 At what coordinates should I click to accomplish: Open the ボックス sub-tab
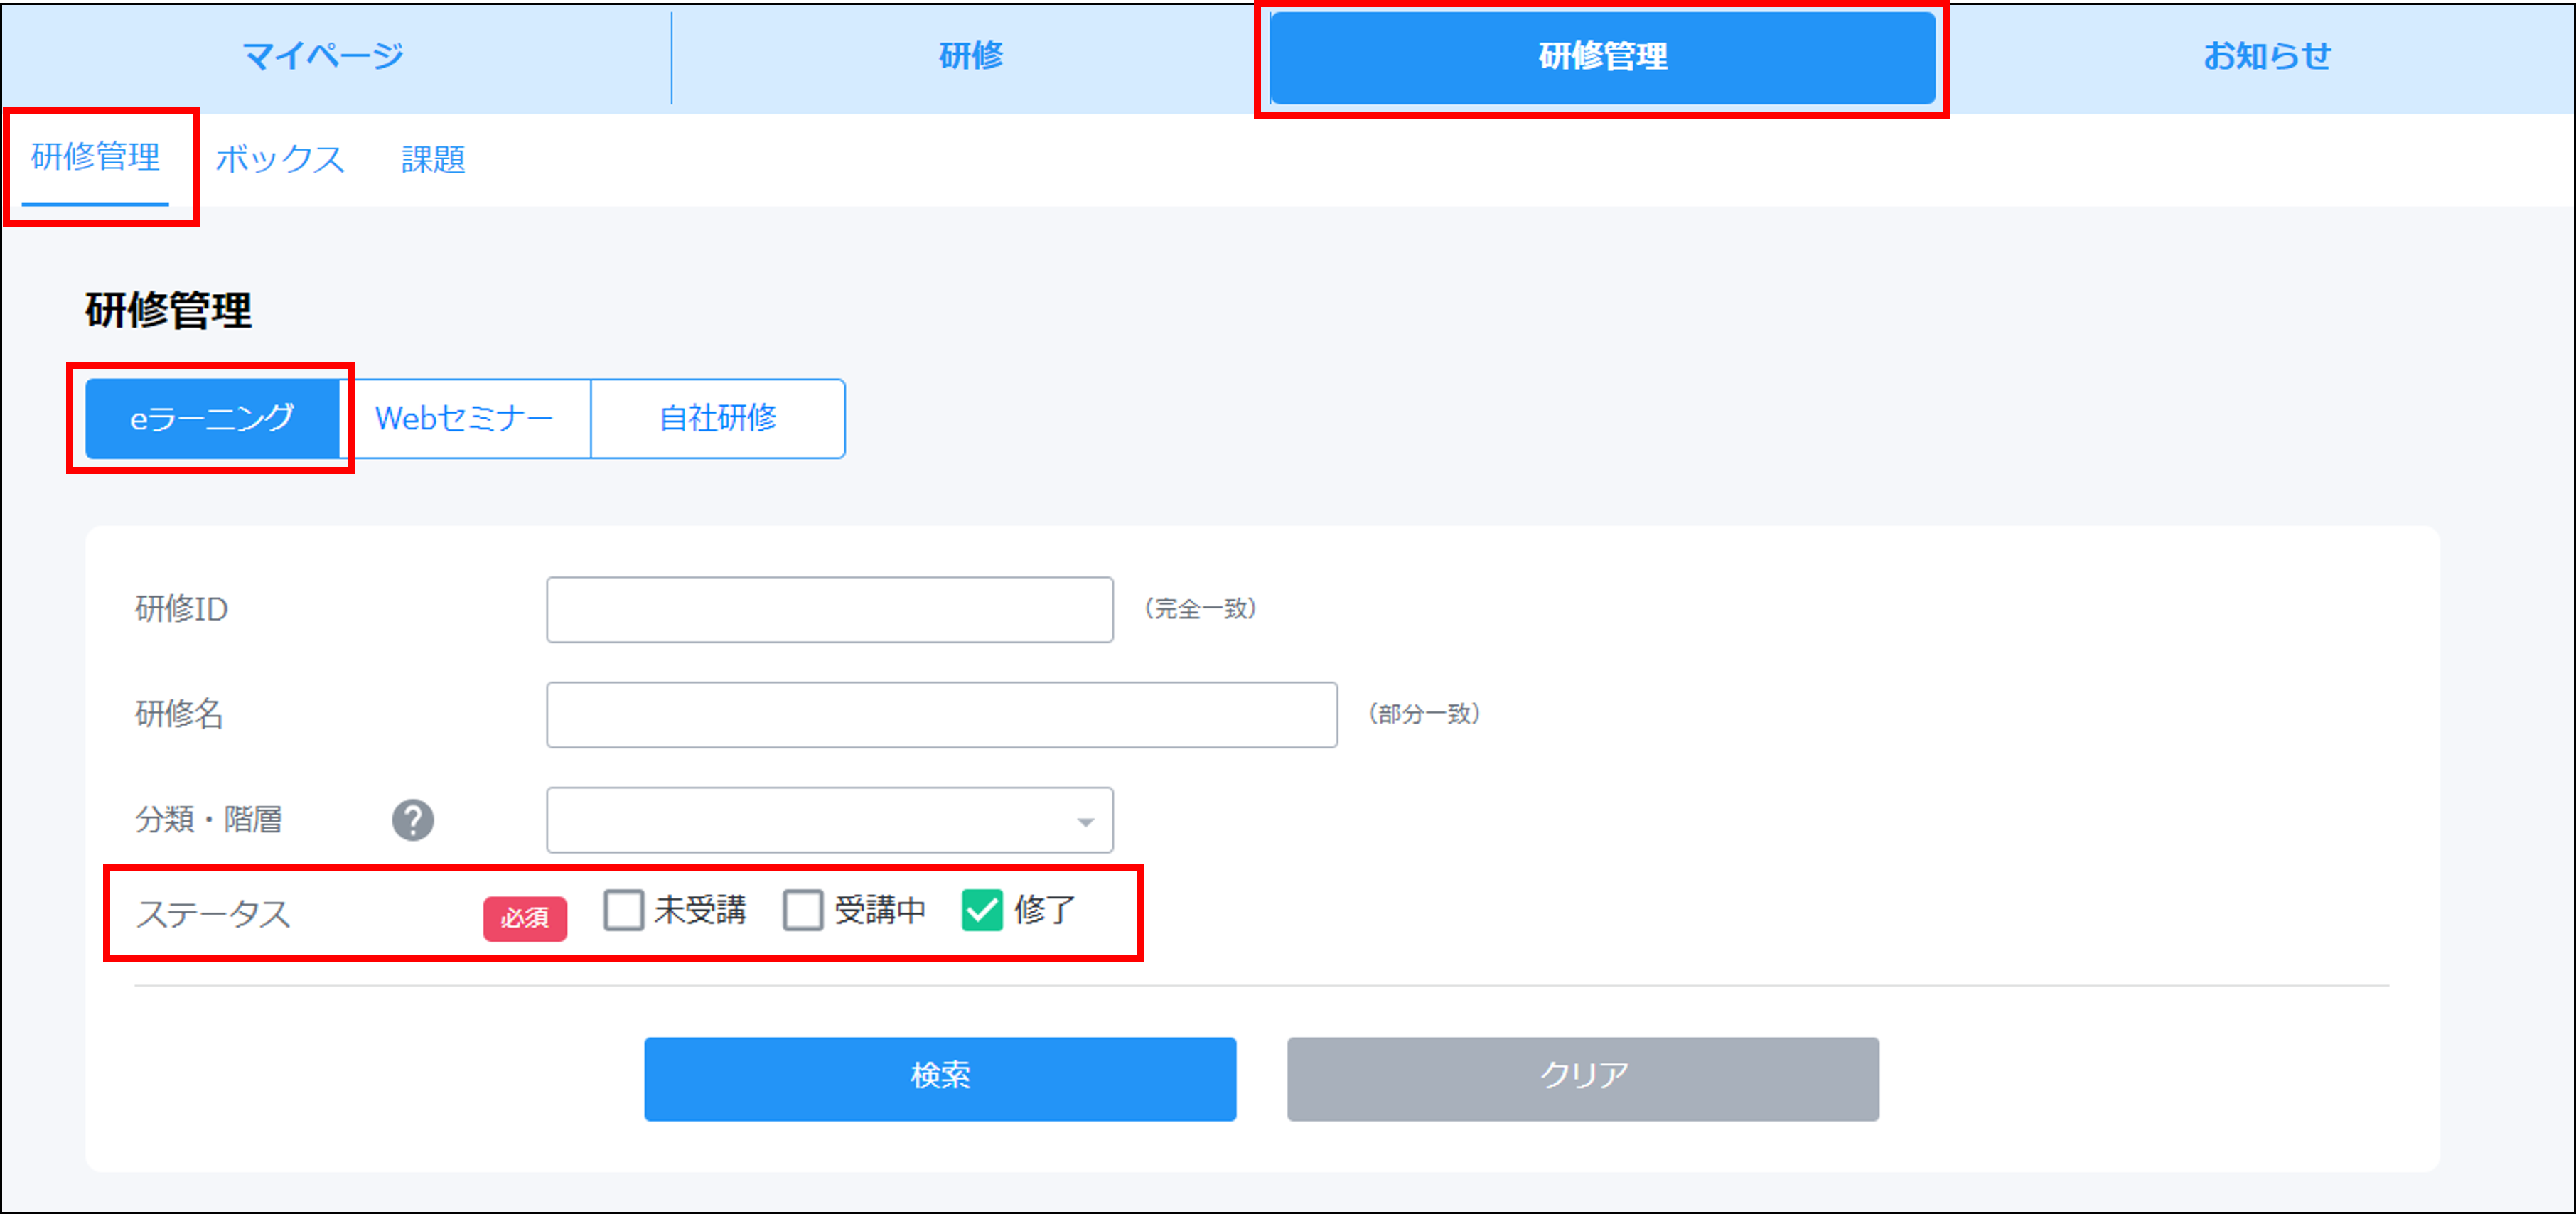point(280,159)
